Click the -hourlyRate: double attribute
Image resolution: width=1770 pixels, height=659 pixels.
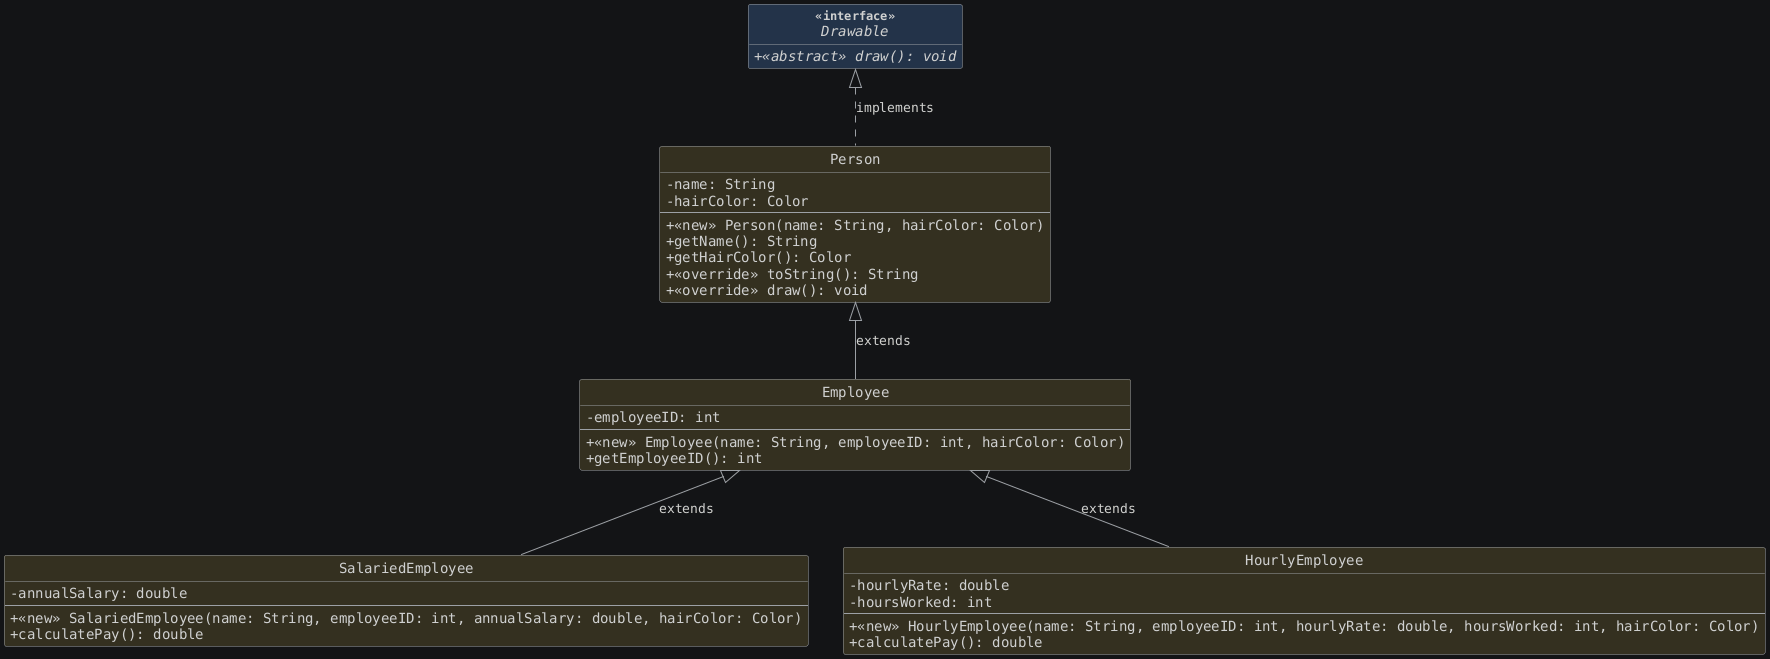click(929, 586)
